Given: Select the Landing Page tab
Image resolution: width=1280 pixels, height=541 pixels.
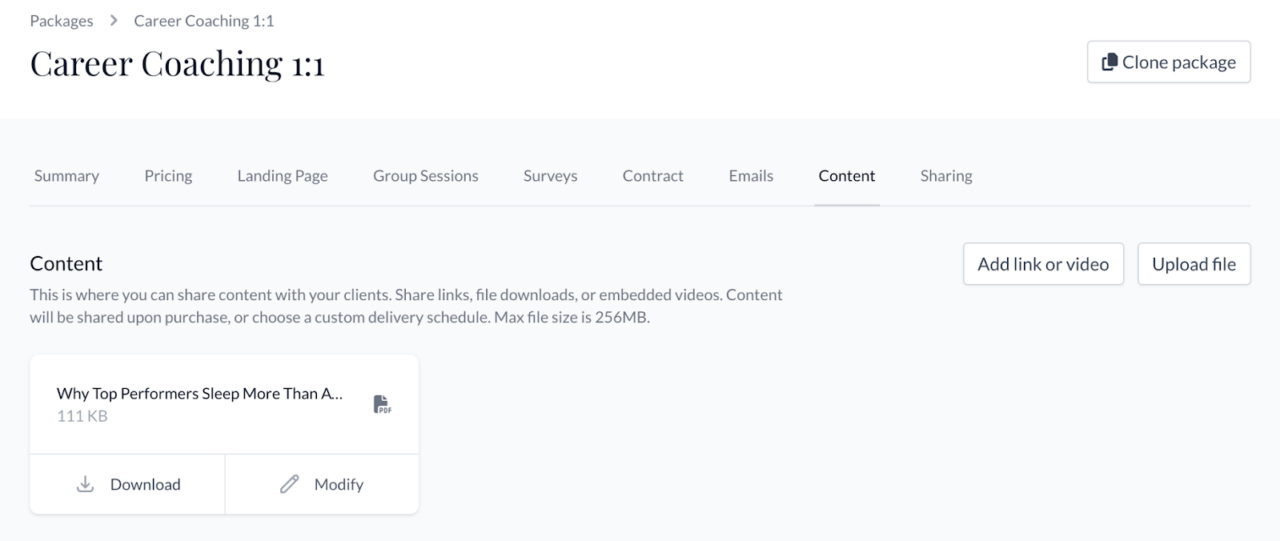Looking at the screenshot, I should [x=282, y=176].
